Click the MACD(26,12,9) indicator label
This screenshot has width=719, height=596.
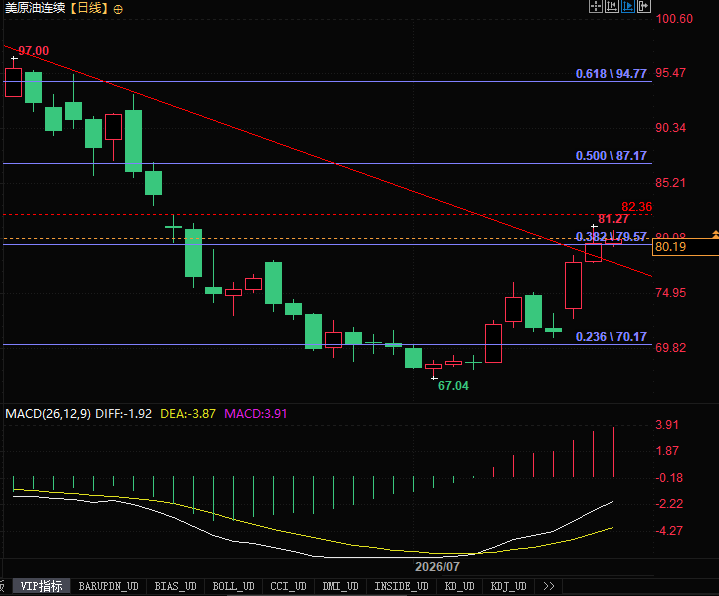48,414
